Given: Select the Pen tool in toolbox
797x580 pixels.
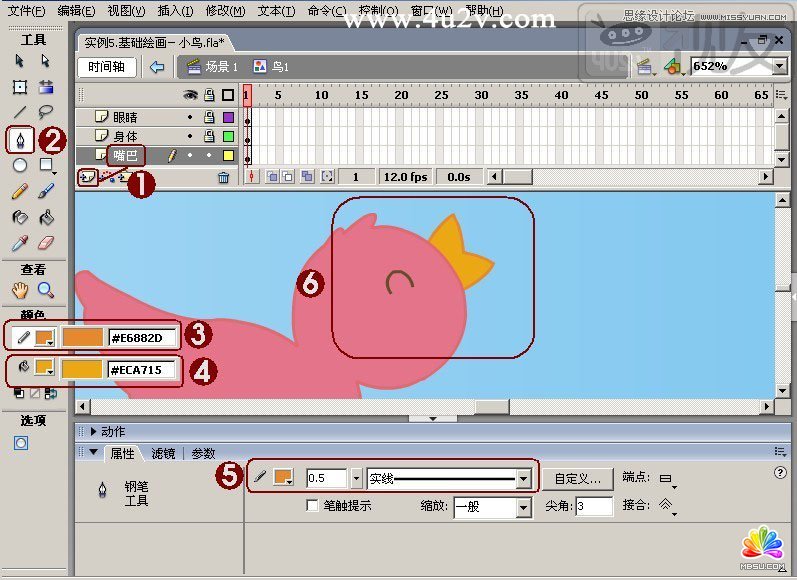Looking at the screenshot, I should [19, 138].
